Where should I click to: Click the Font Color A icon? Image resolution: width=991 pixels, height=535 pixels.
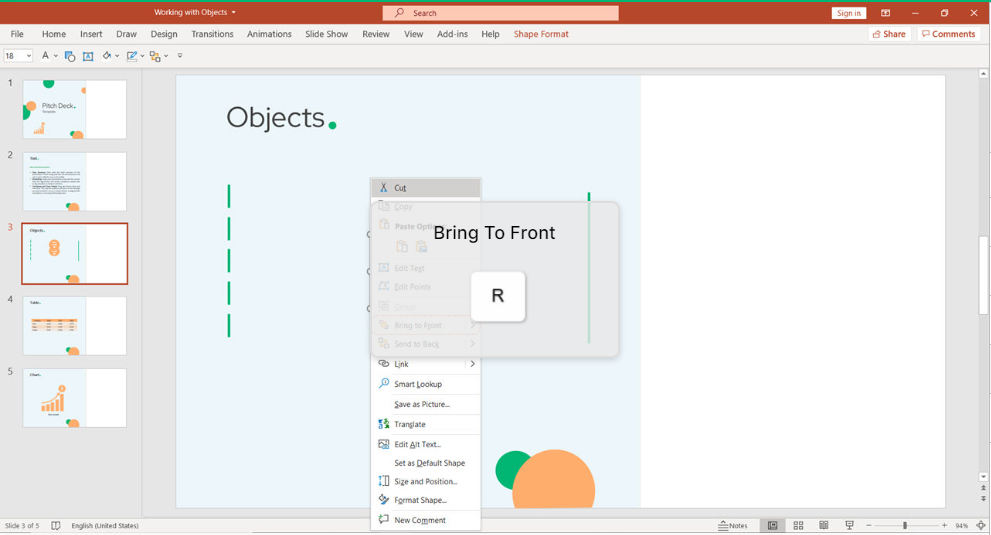pyautogui.click(x=46, y=56)
